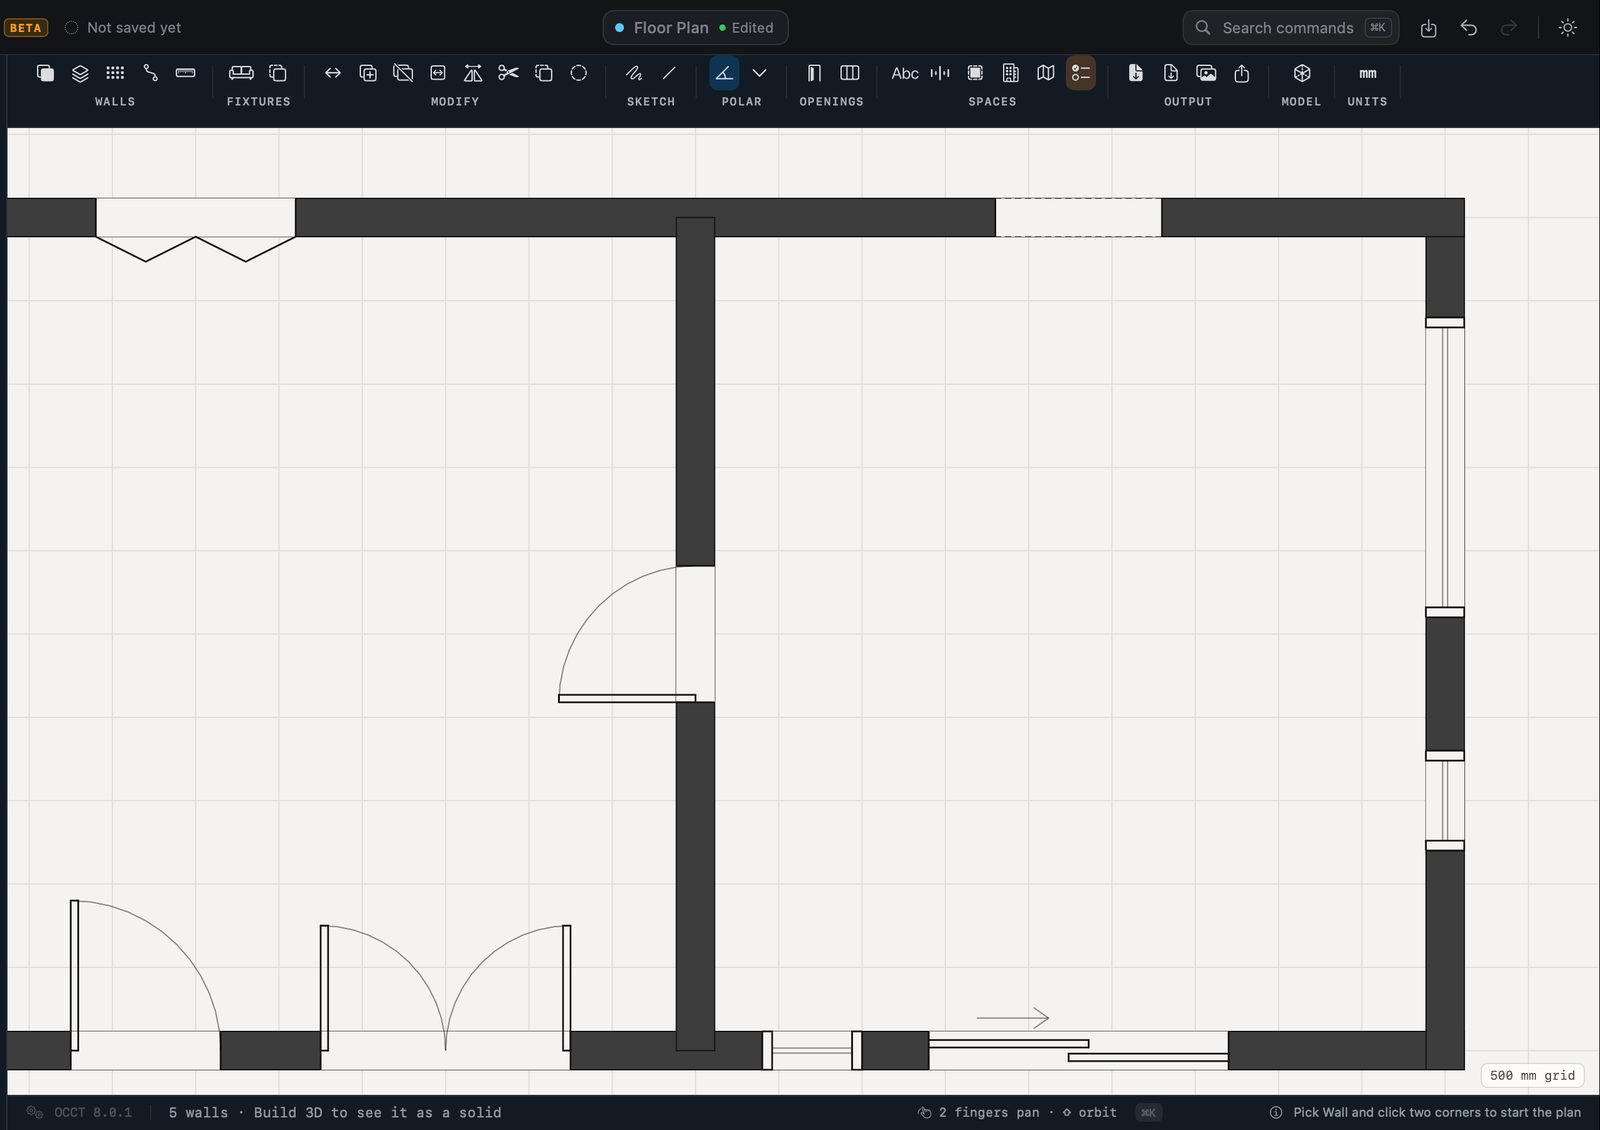1600x1130 pixels.
Task: Open the layers tool in Walls group
Action: pyautogui.click(x=80, y=73)
